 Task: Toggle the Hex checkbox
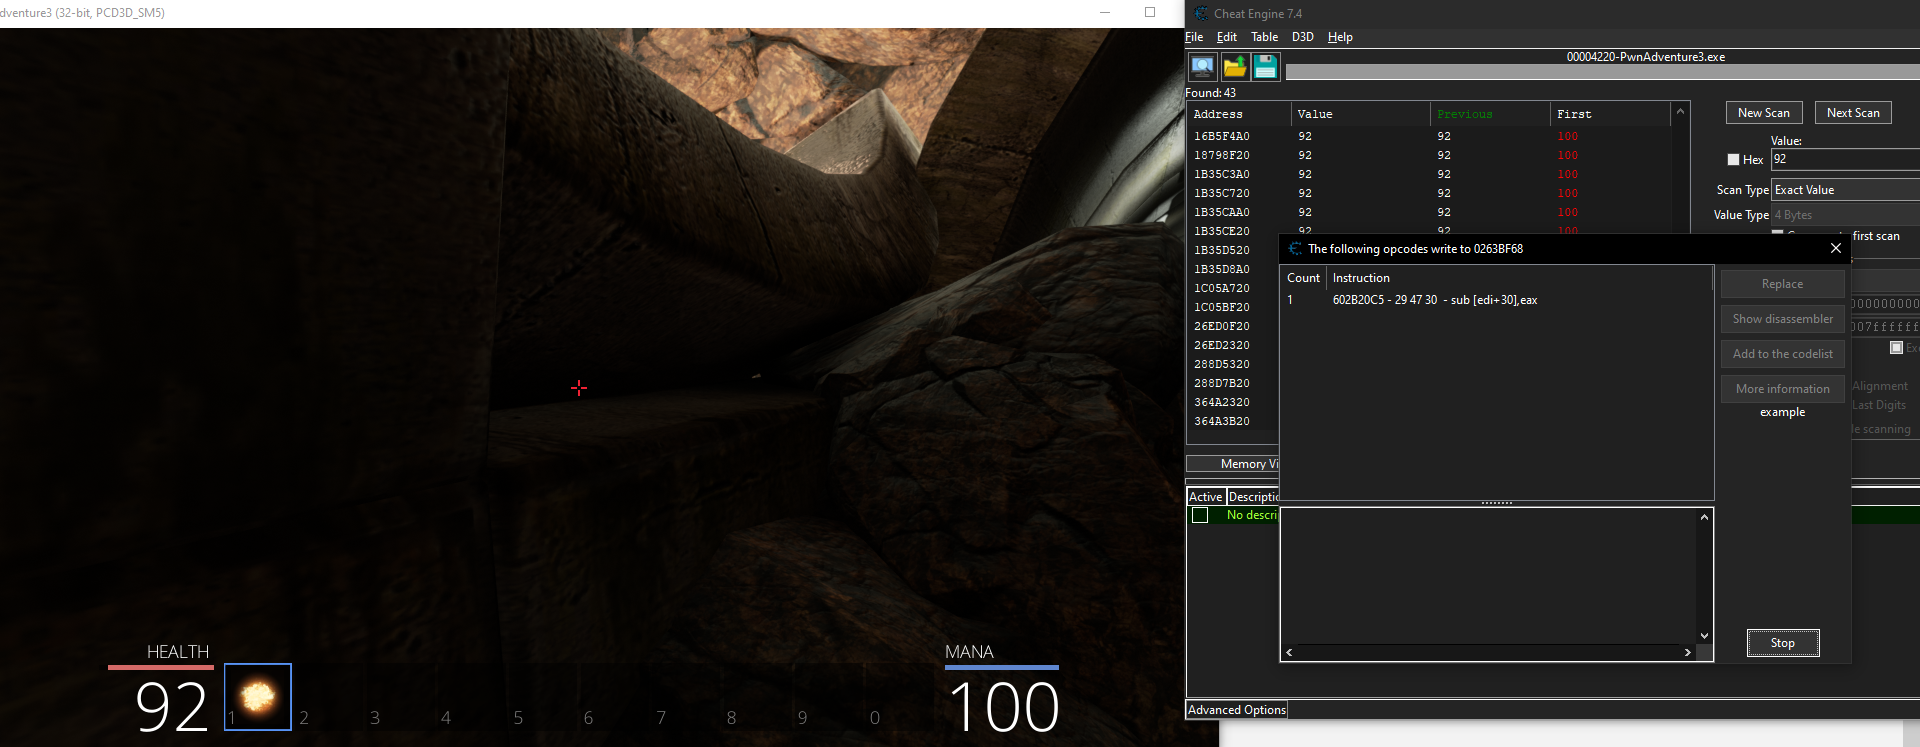[x=1733, y=160]
